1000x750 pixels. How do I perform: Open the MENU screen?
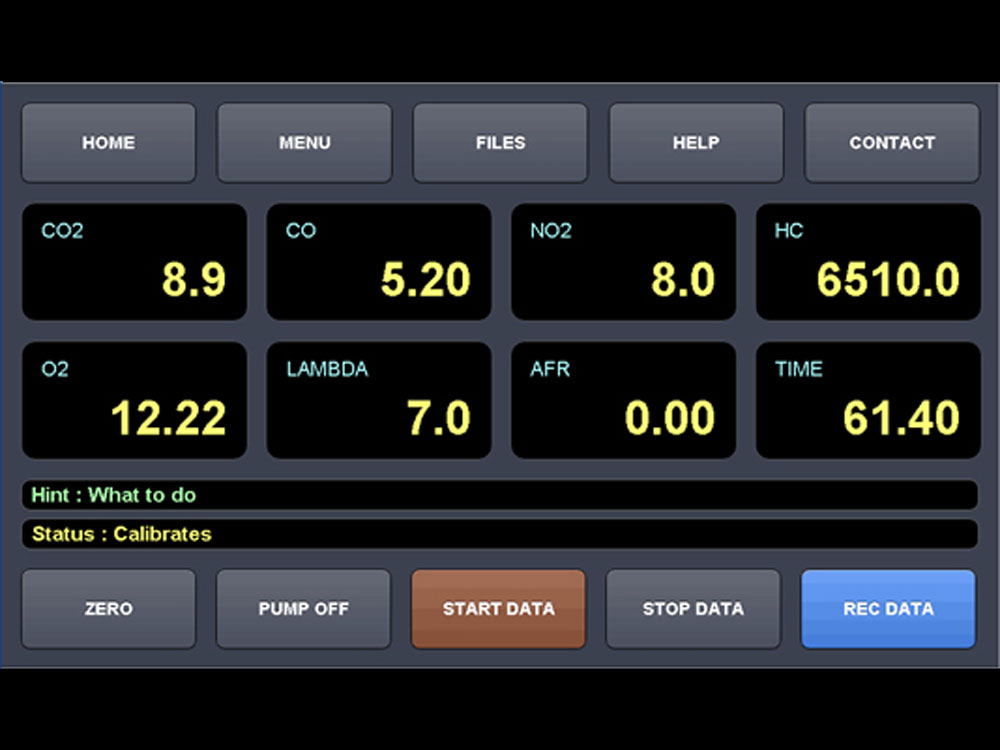point(304,143)
